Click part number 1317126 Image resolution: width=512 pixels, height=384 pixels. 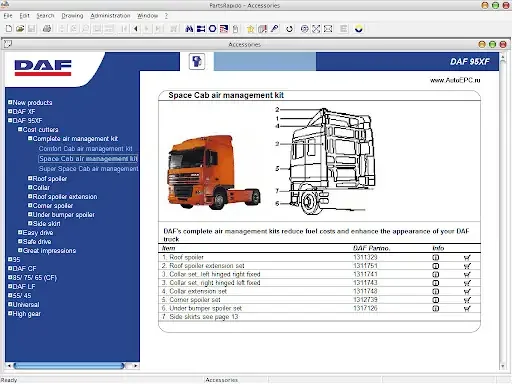pos(365,308)
